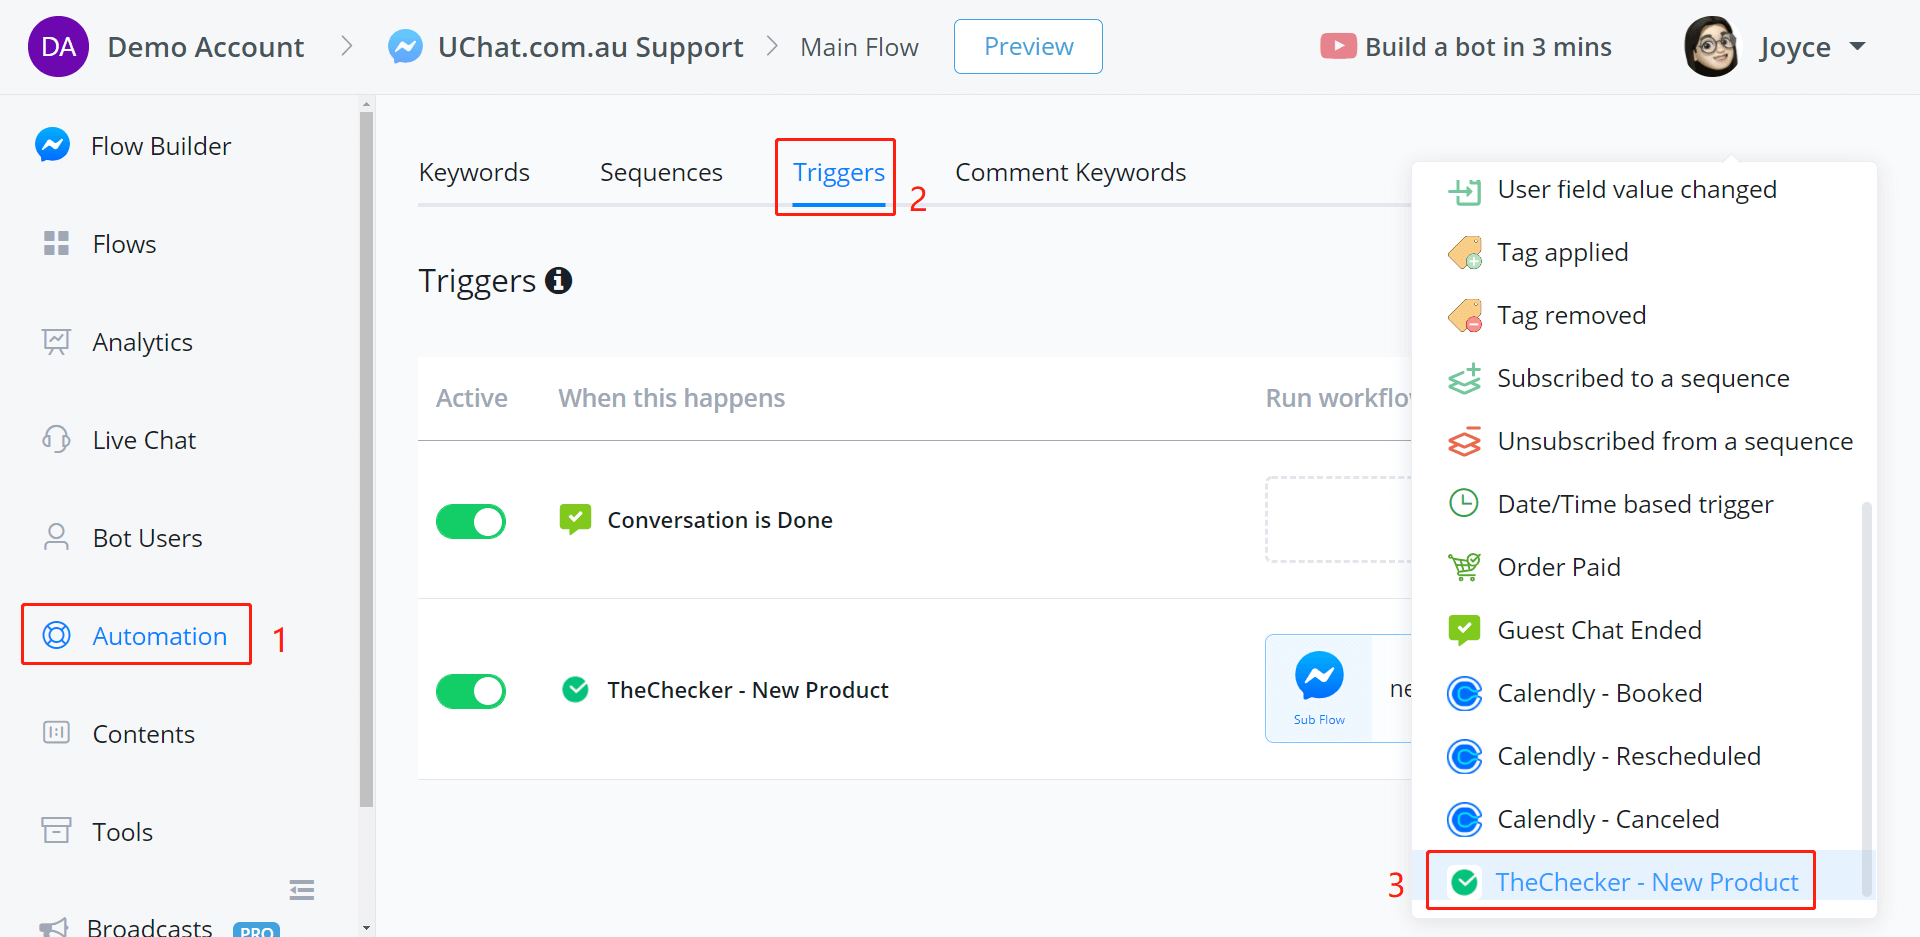1920x937 pixels.
Task: Click the Analytics chart icon in sidebar
Action: (56, 342)
